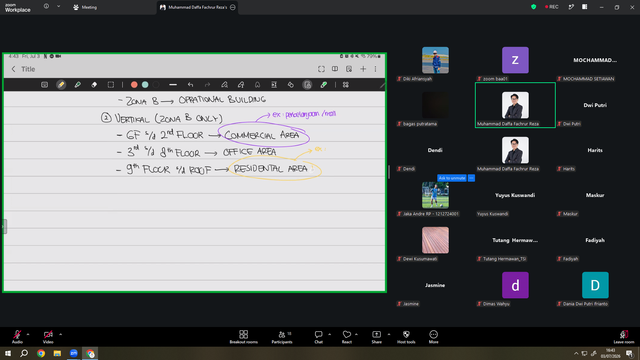Show hidden system tray icons
The image size is (640, 360).
(x=576, y=353)
